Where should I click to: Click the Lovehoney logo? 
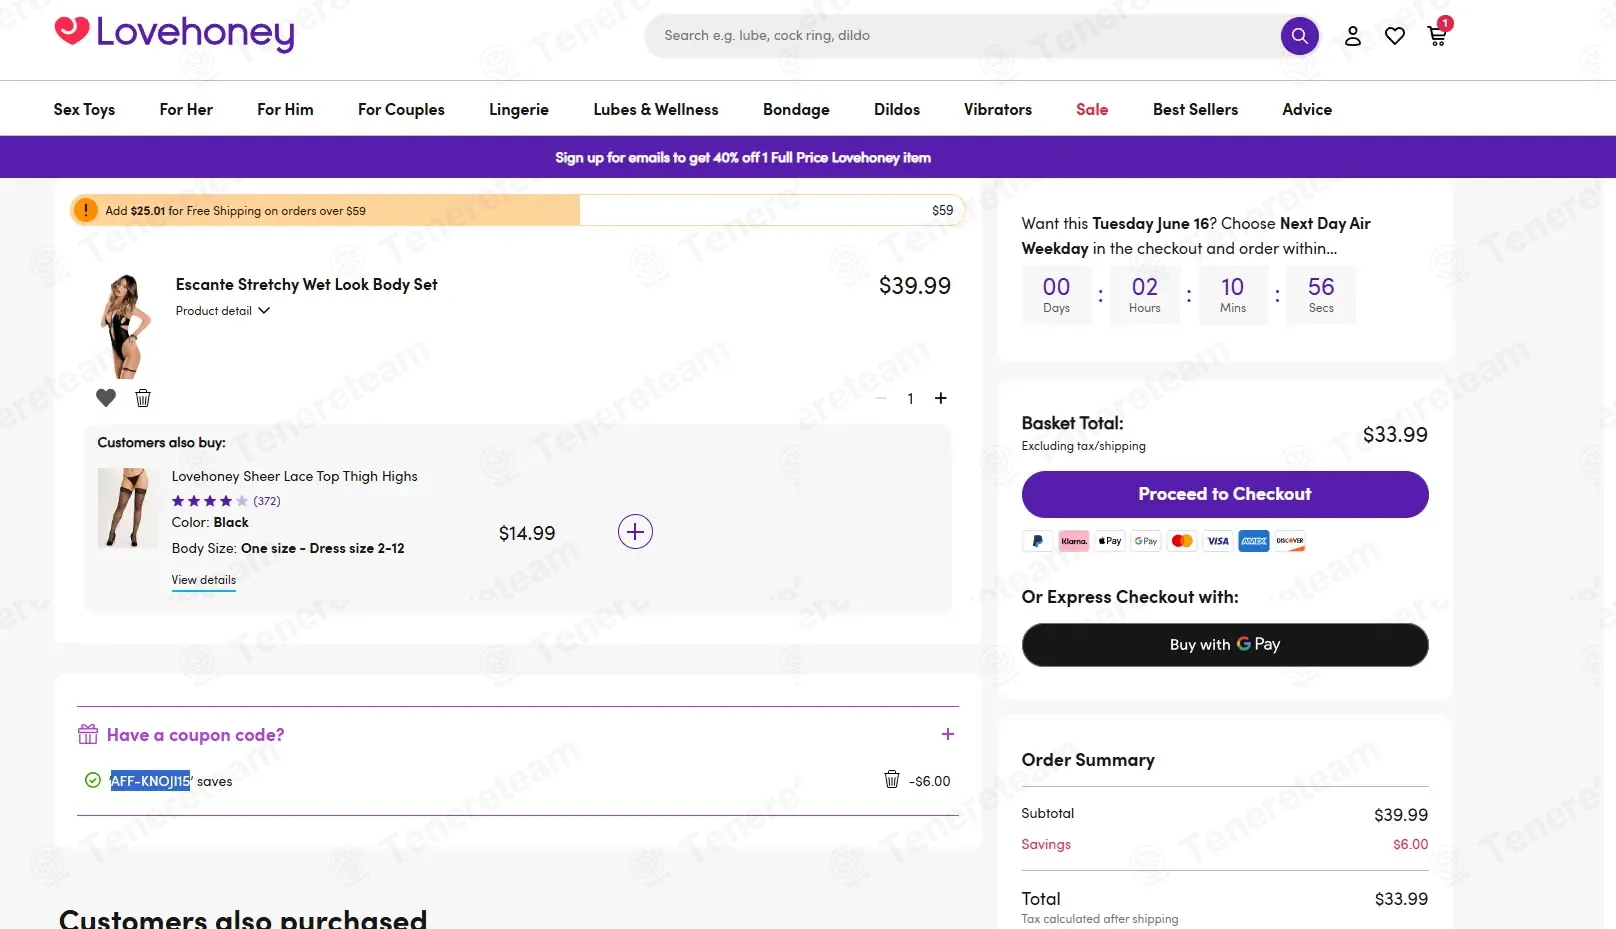[174, 33]
